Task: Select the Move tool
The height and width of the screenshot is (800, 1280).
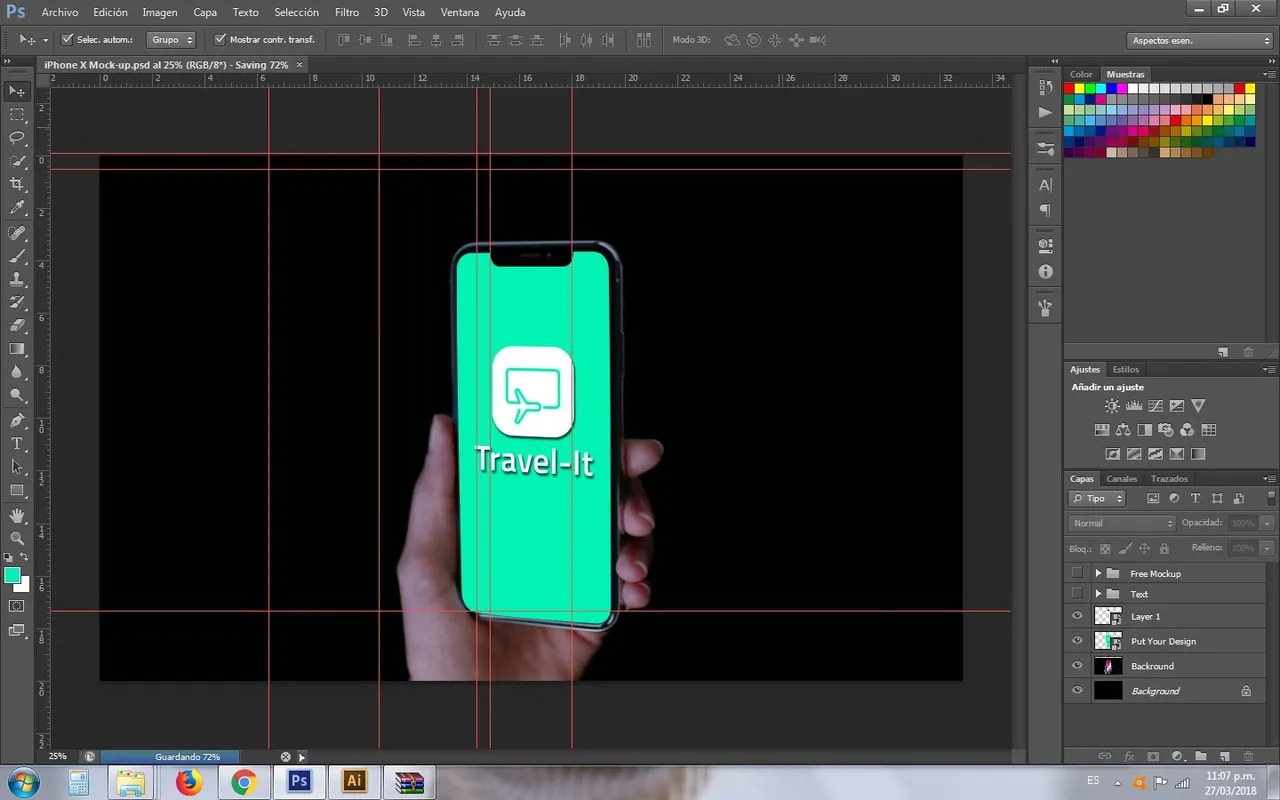Action: 17,91
